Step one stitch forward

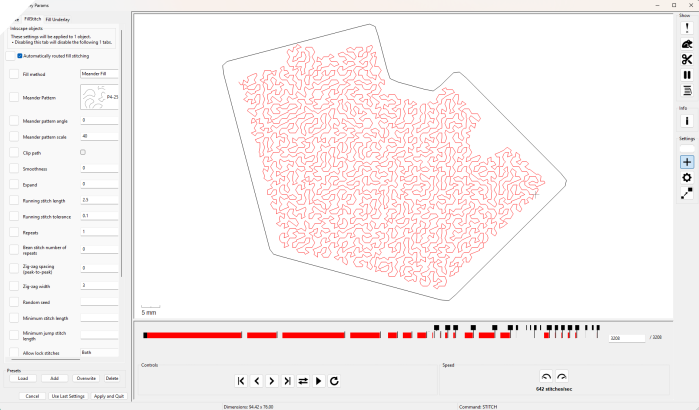pyautogui.click(x=272, y=381)
